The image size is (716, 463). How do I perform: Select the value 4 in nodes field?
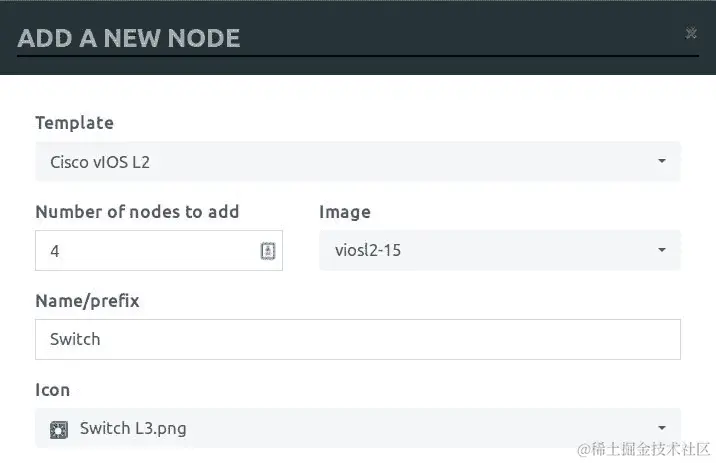(55, 251)
